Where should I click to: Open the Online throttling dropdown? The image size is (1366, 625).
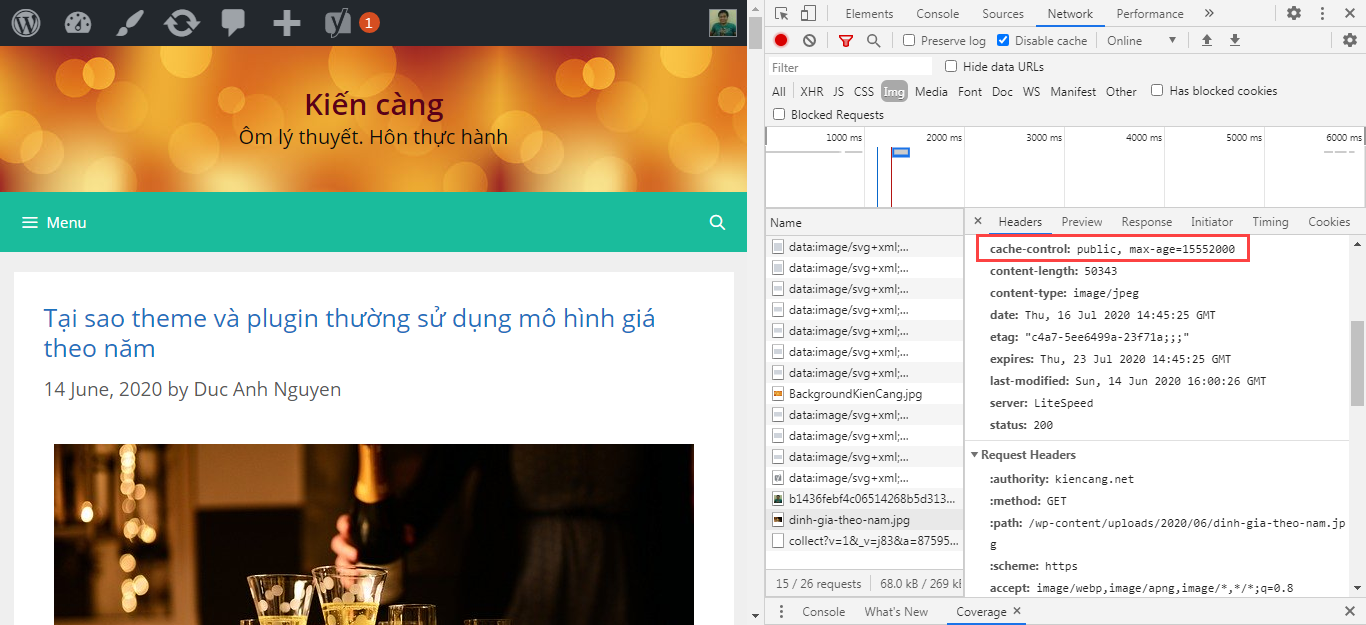pyautogui.click(x=1142, y=40)
